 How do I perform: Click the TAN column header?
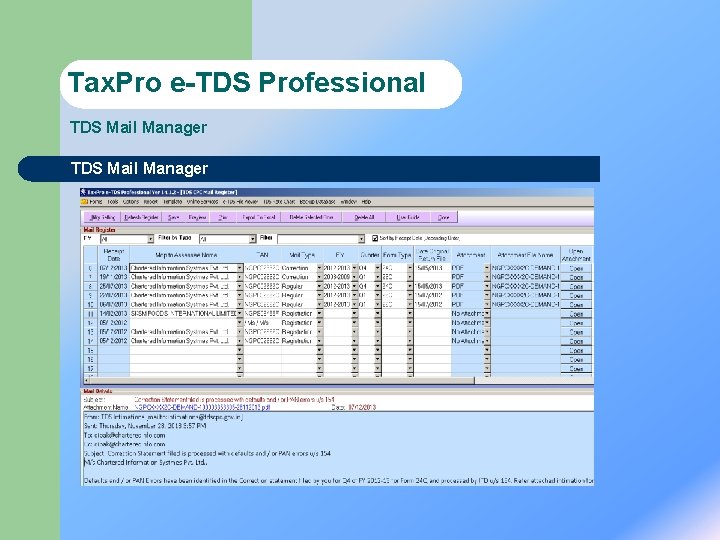coord(262,255)
